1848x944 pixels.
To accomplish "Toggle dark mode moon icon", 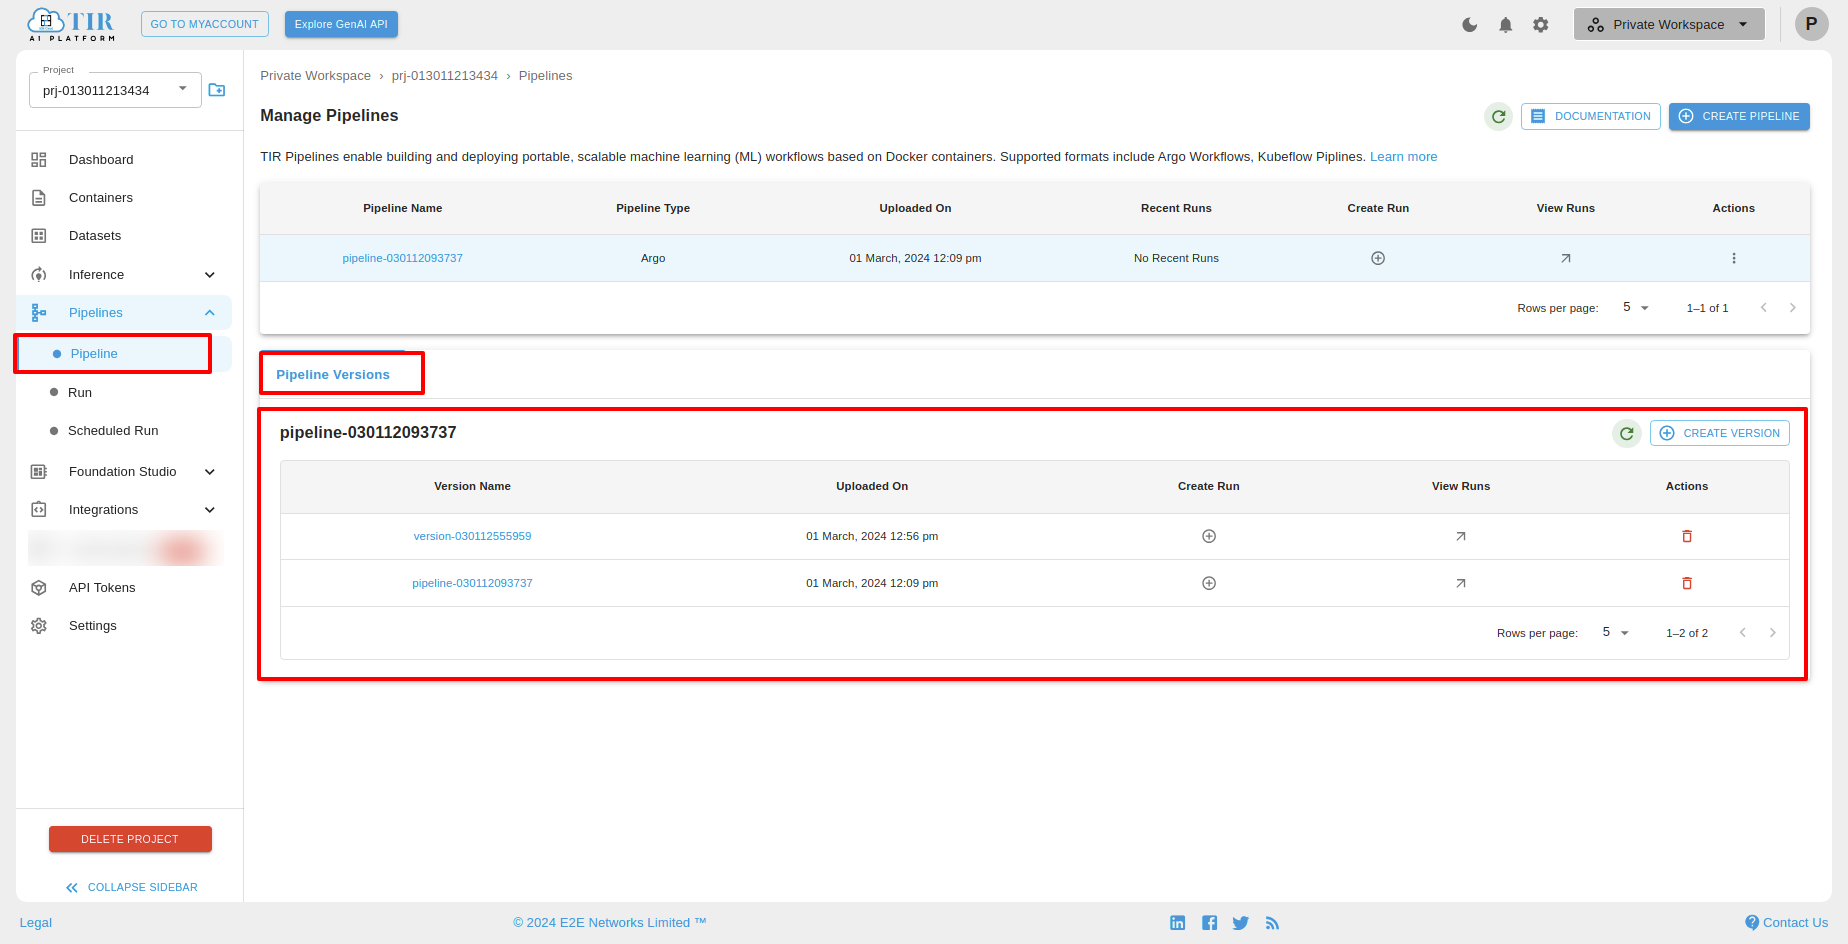I will [x=1469, y=25].
